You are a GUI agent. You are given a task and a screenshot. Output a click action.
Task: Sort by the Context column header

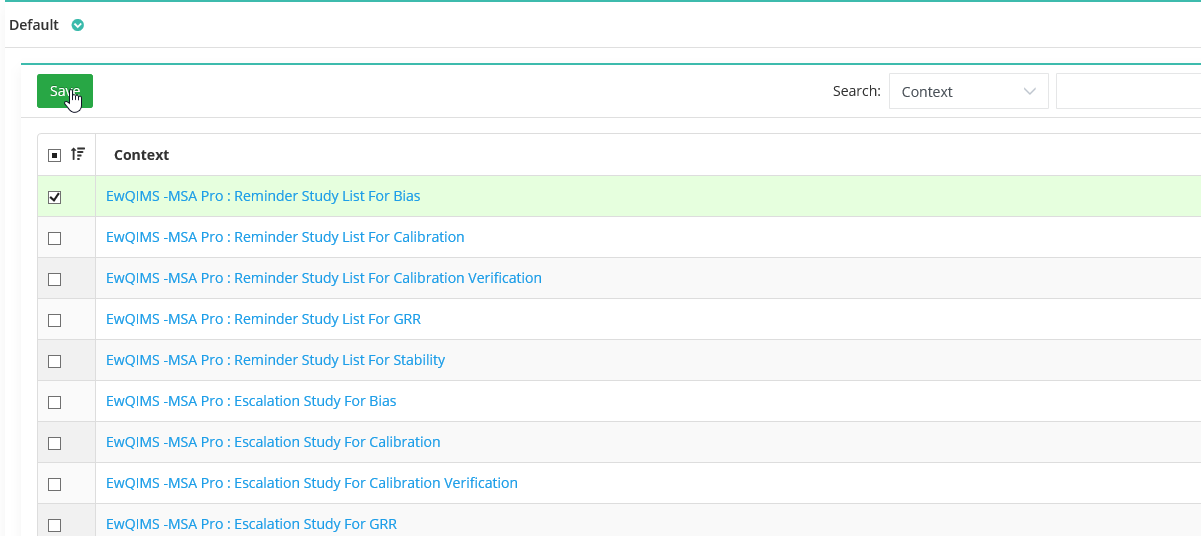pyautogui.click(x=141, y=155)
